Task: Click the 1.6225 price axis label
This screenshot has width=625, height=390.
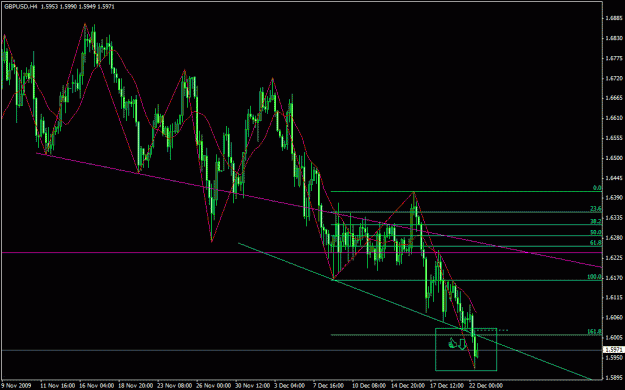Action: click(614, 258)
